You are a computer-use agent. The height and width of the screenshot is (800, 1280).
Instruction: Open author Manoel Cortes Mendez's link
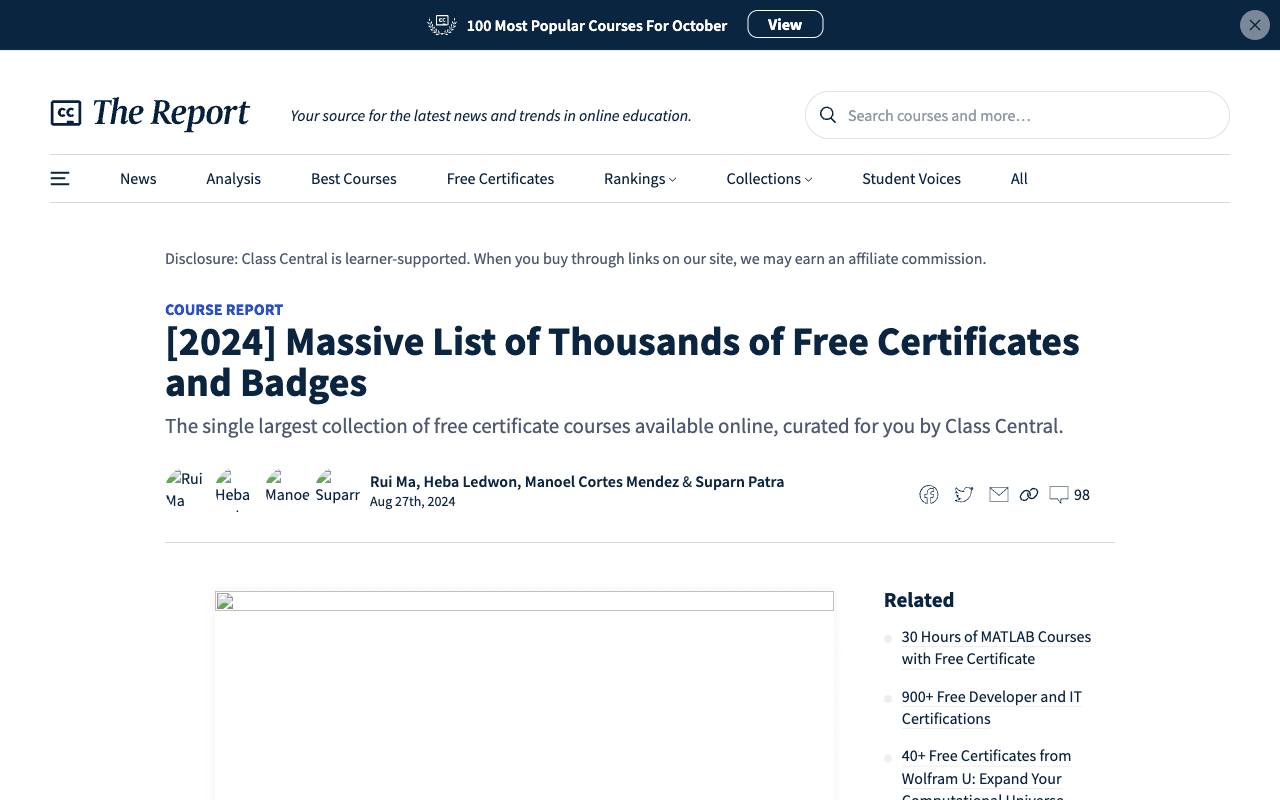pos(602,482)
